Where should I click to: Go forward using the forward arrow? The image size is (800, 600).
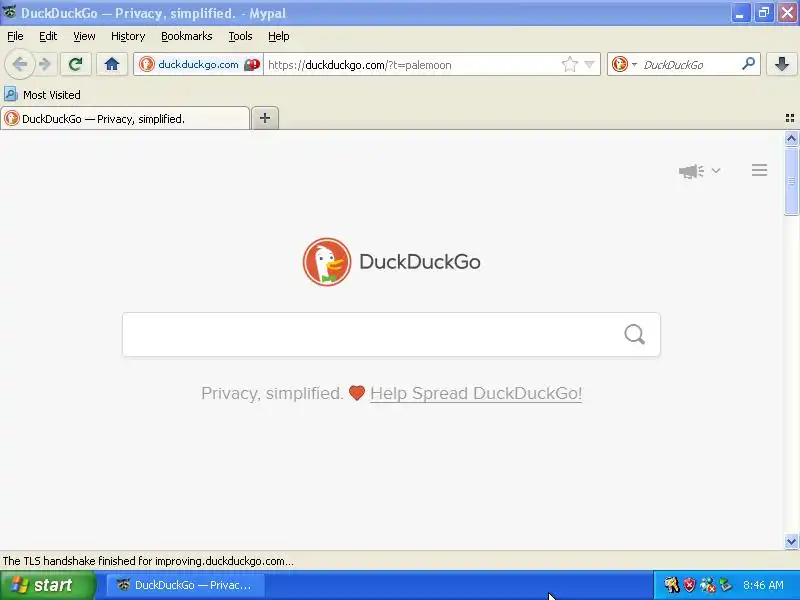coord(45,65)
